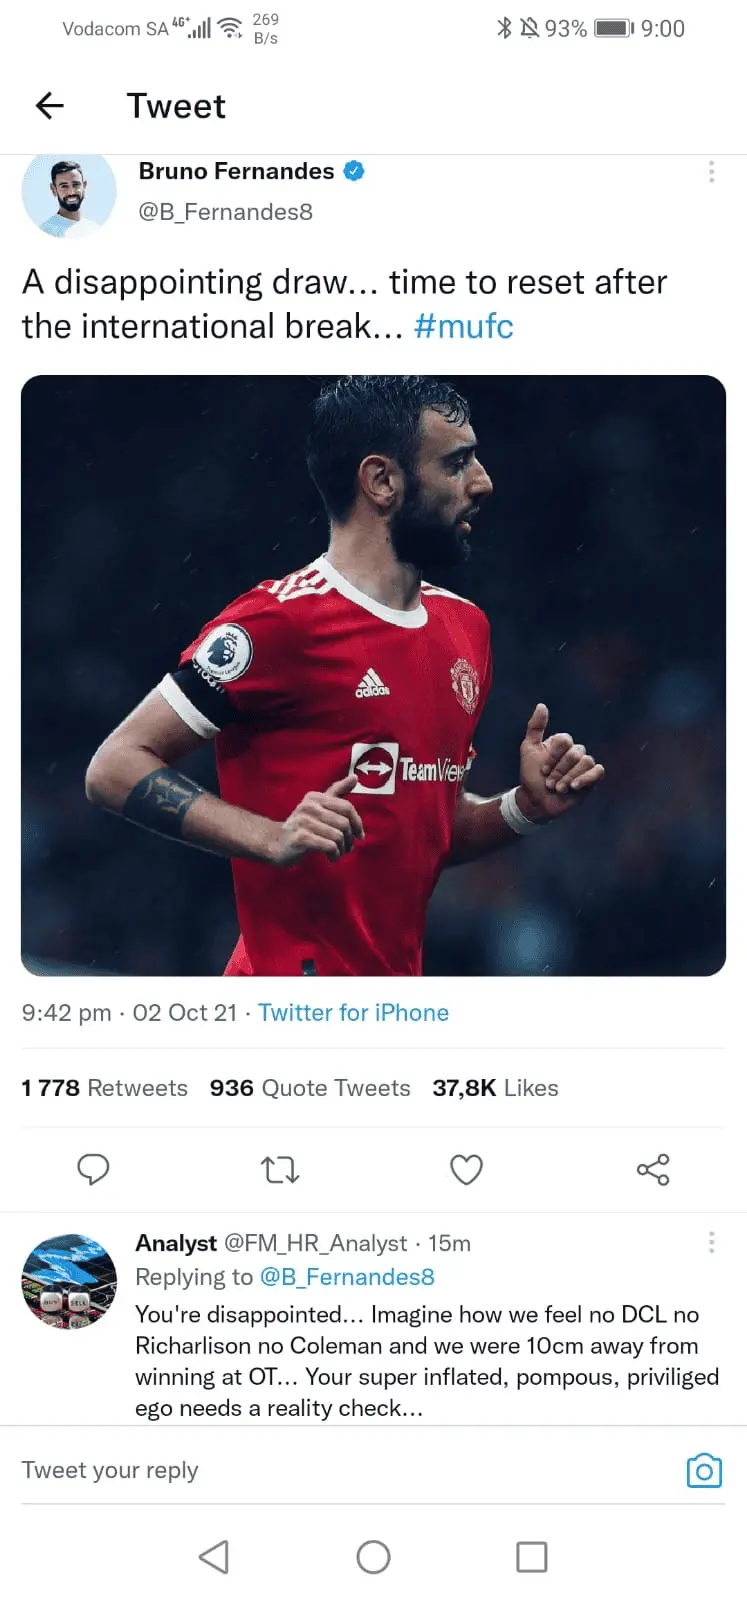Open Bruno Fernandes' profile picture
Viewport: 747px width, 1600px height.
tap(69, 195)
